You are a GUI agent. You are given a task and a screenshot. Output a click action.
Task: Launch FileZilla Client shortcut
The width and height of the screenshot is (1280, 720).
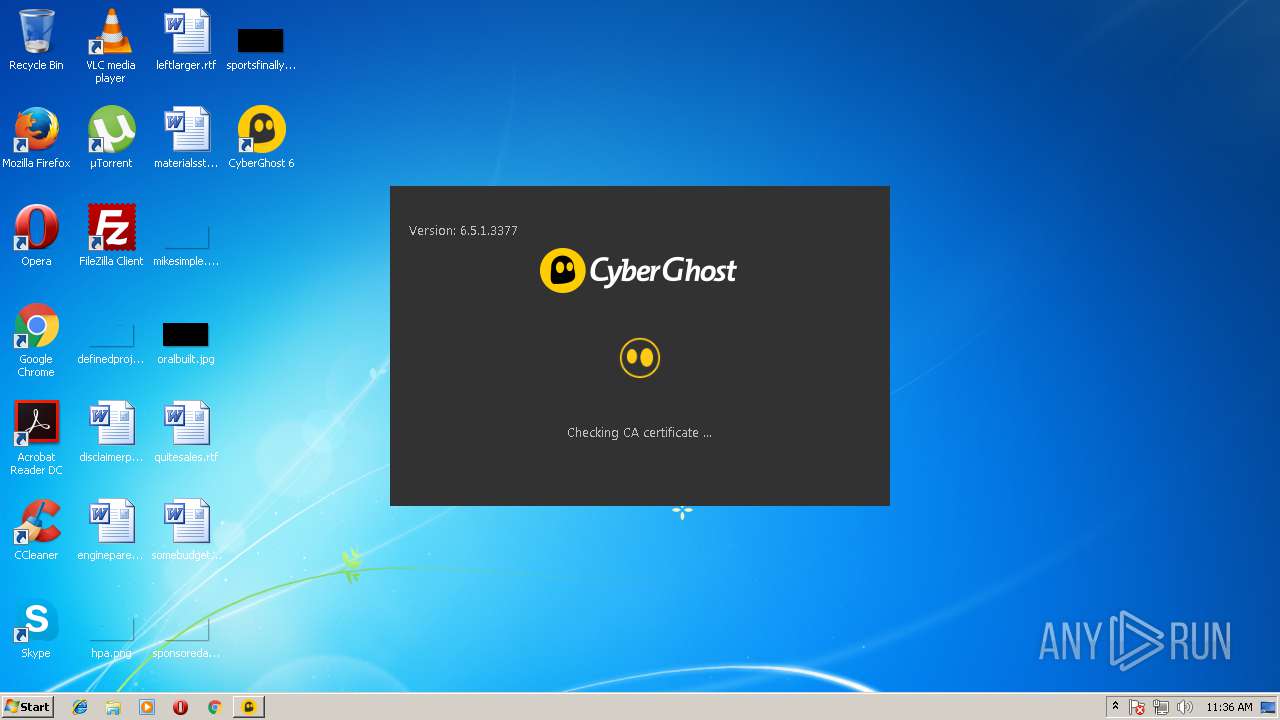point(110,236)
